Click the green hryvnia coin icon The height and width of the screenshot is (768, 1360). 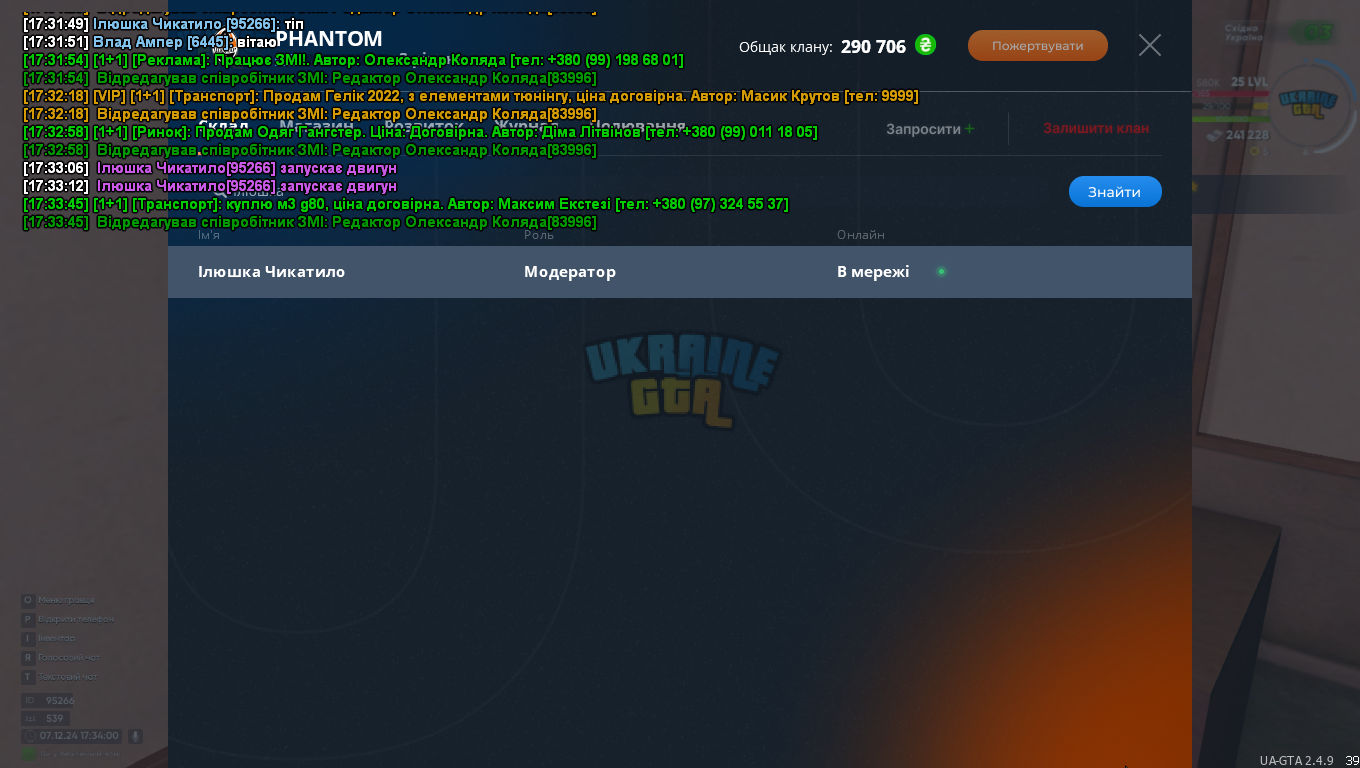(x=925, y=45)
